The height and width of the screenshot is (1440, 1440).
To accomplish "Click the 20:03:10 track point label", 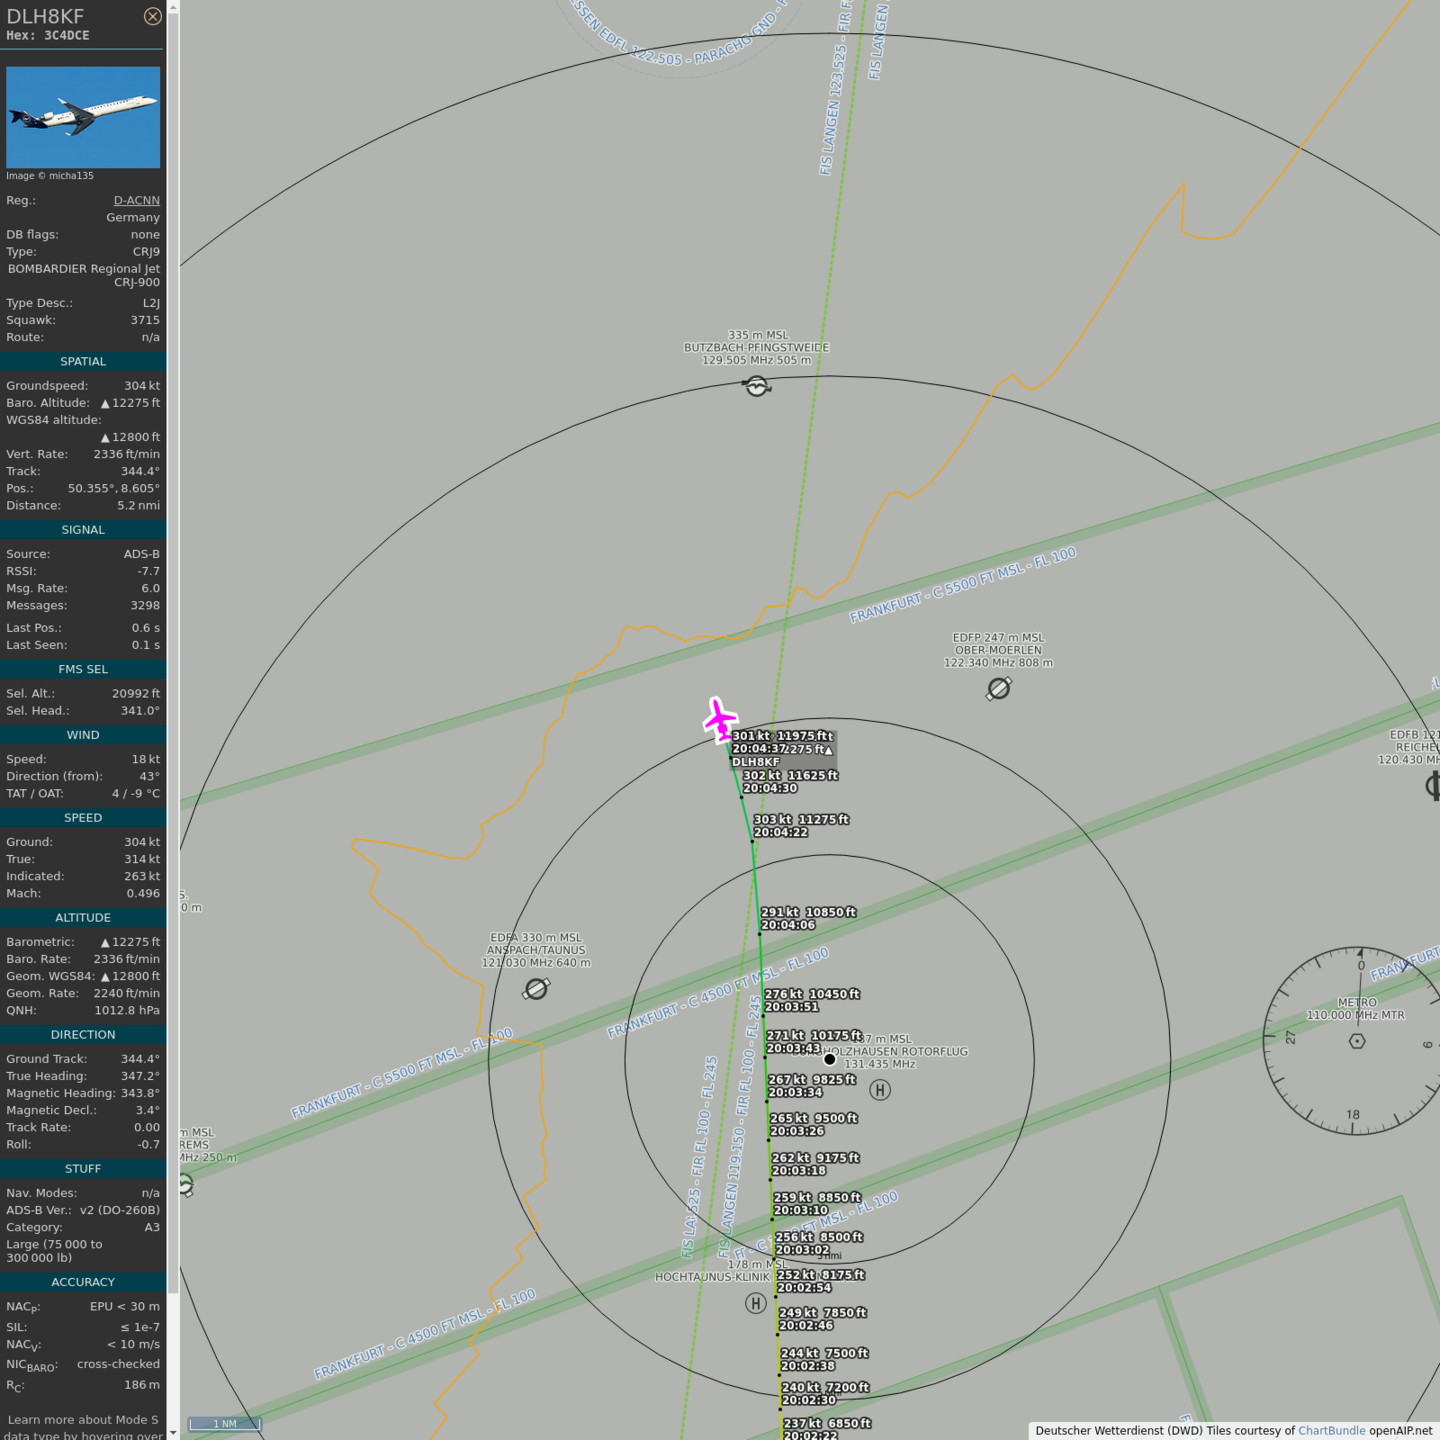I will pos(800,1210).
